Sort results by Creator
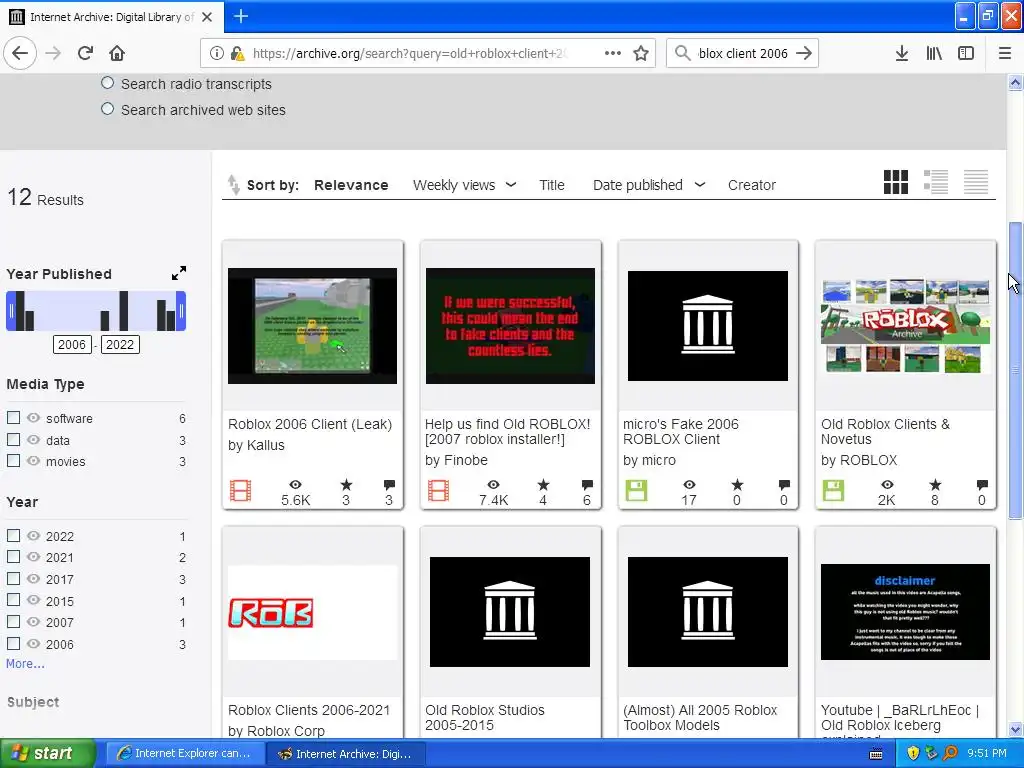The image size is (1024, 768). (752, 185)
